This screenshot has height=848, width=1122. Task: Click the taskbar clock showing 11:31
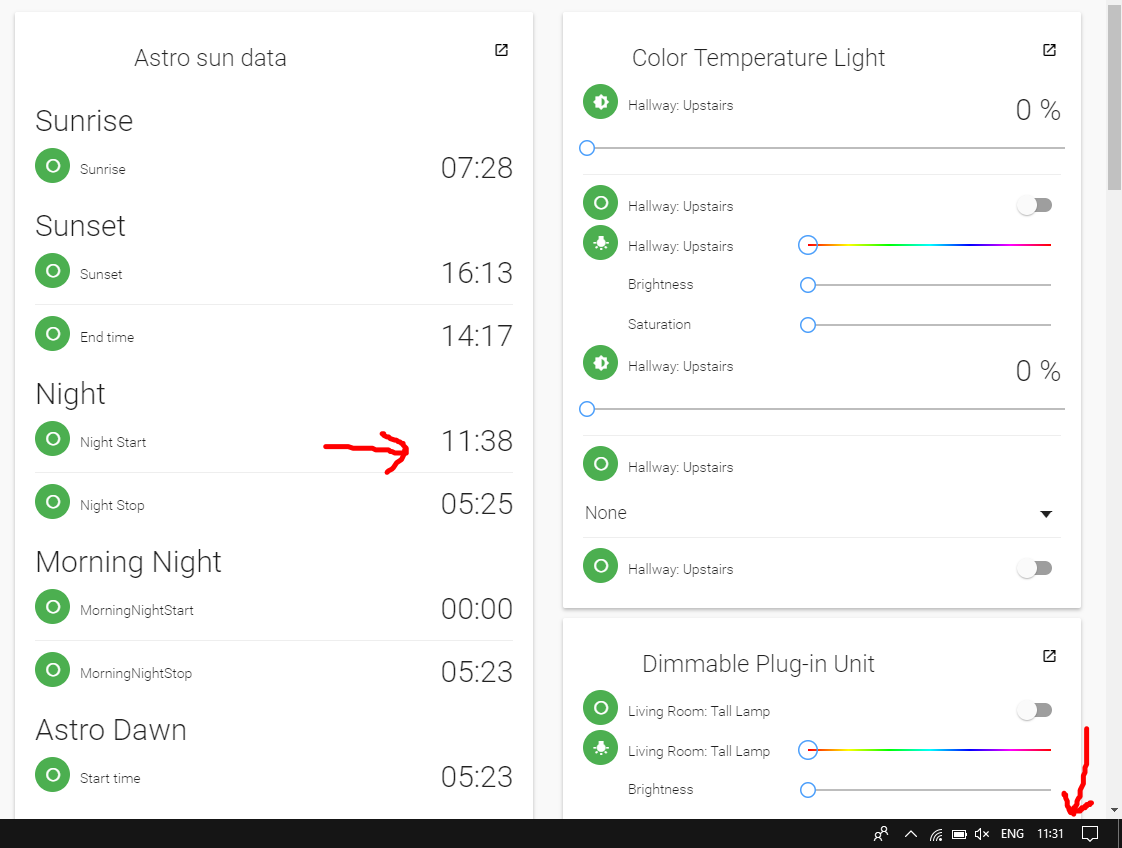1050,834
